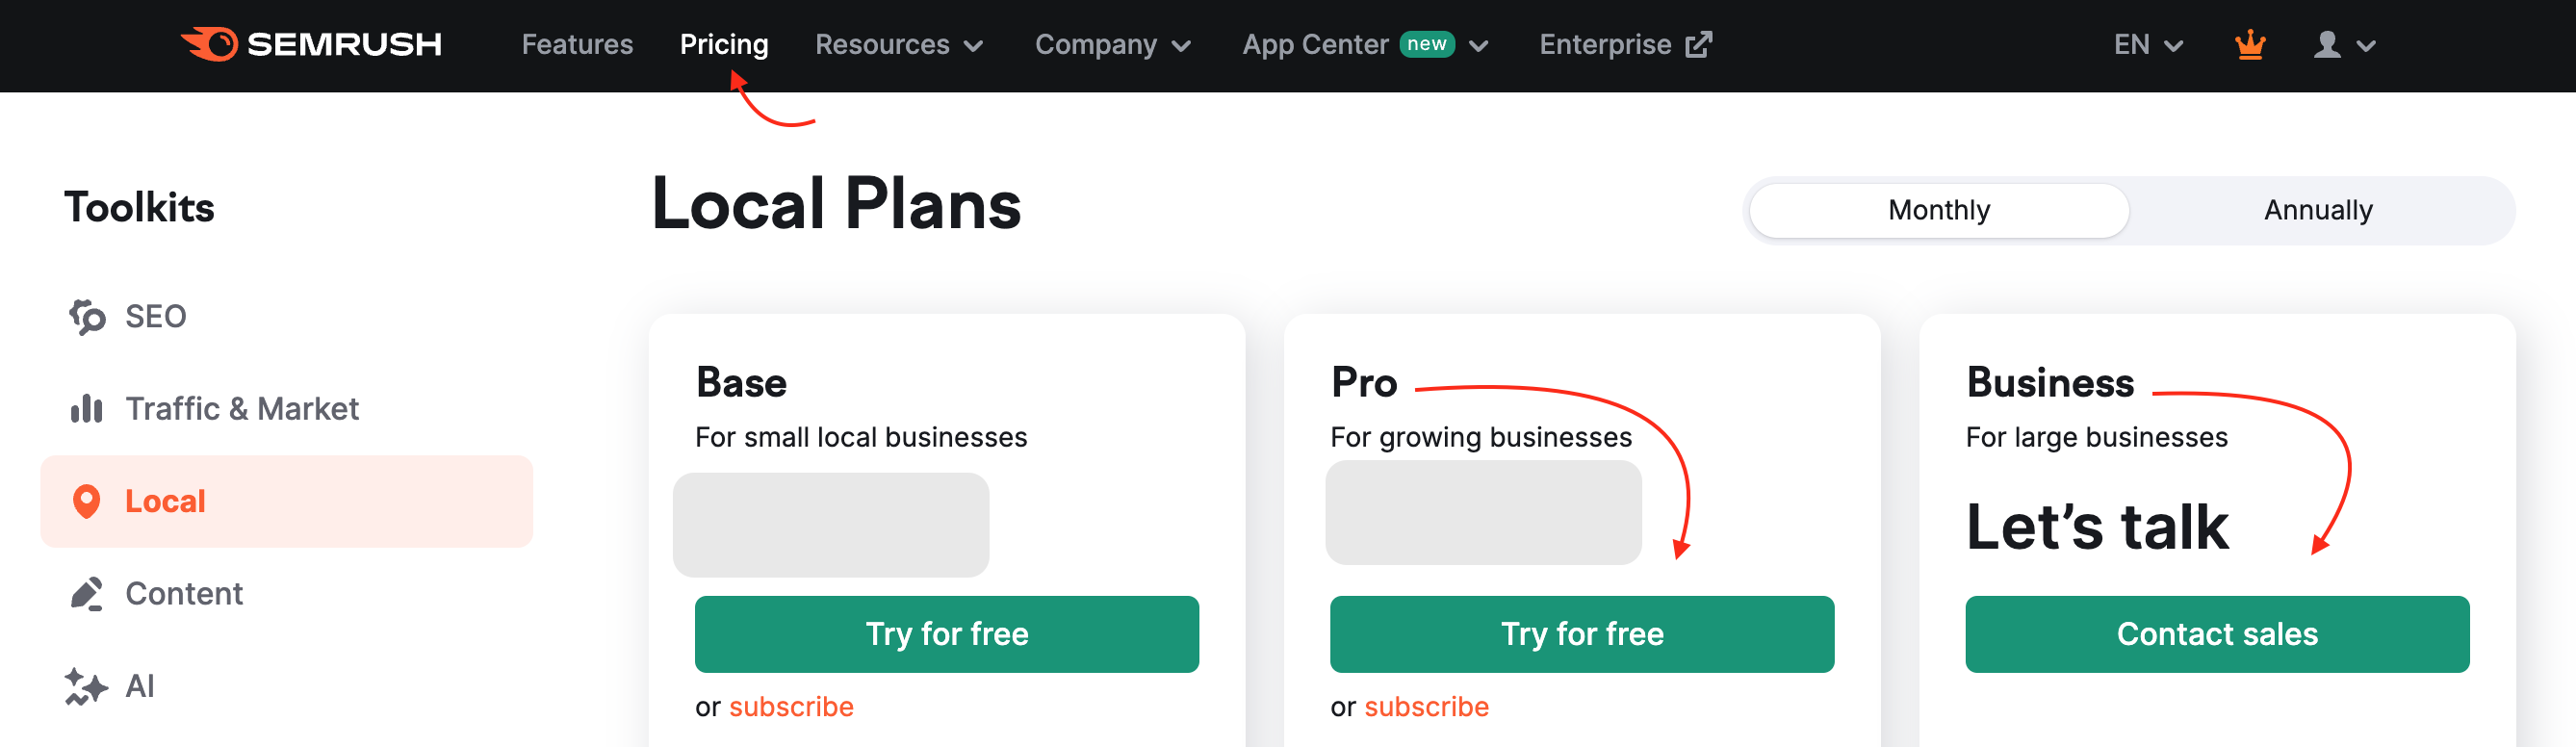The image size is (2576, 747).
Task: Open Enterprise via its external link icon
Action: (x=1702, y=44)
